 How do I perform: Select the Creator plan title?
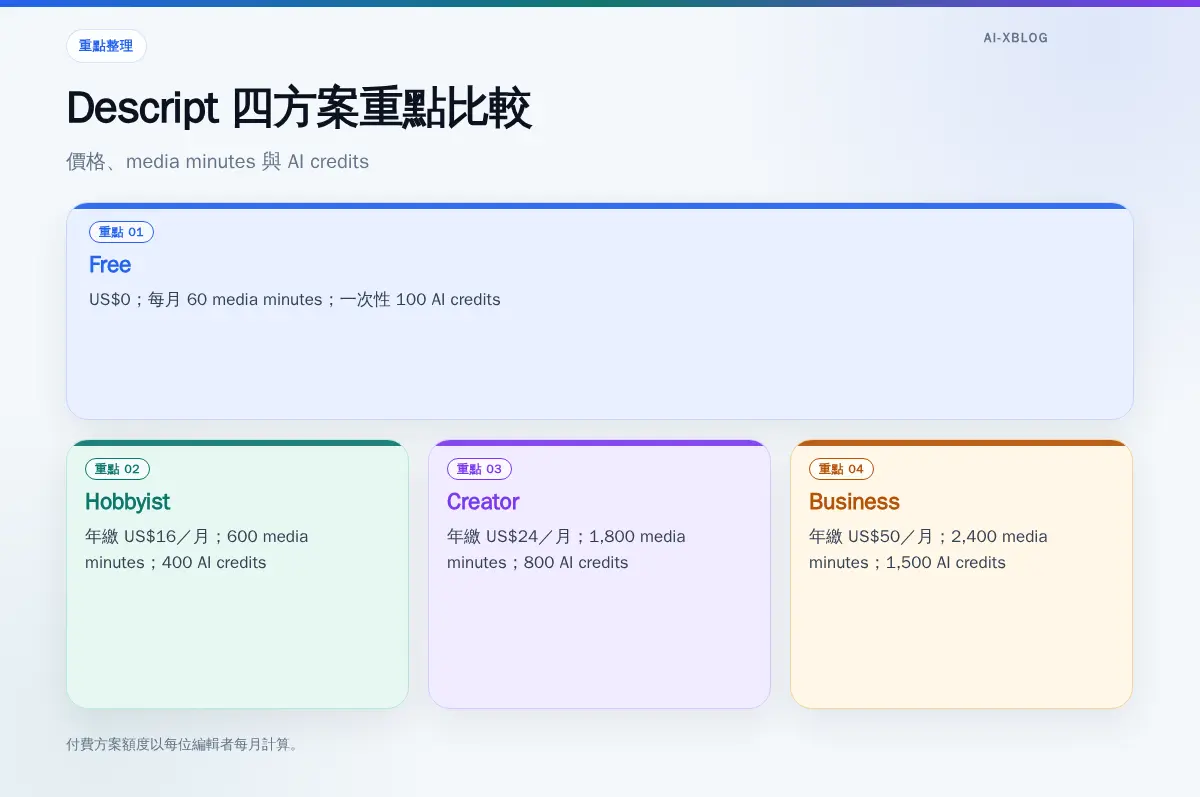[x=483, y=502]
